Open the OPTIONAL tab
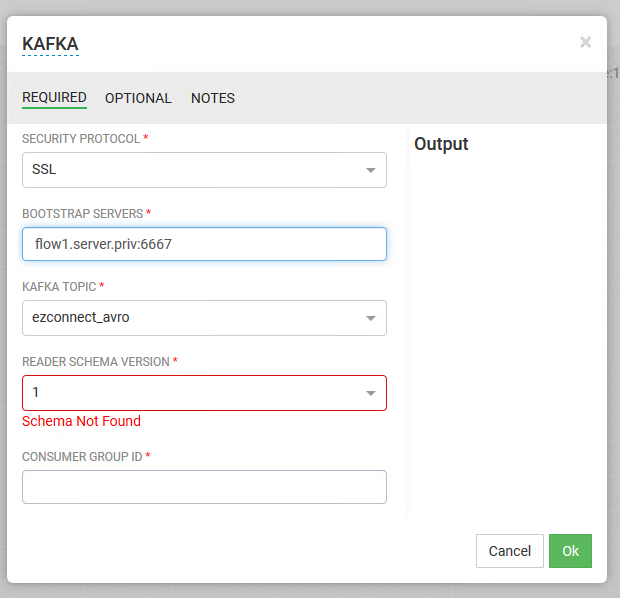Screen dimensions: 620x598 (x=138, y=98)
